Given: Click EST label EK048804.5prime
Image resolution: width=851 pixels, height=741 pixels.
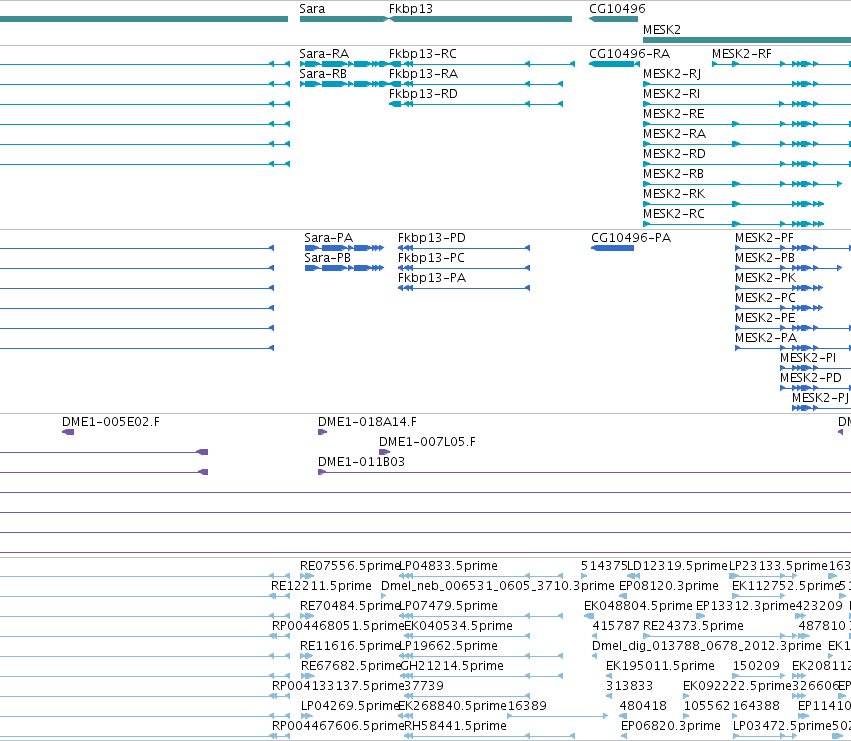Looking at the screenshot, I should (638, 606).
